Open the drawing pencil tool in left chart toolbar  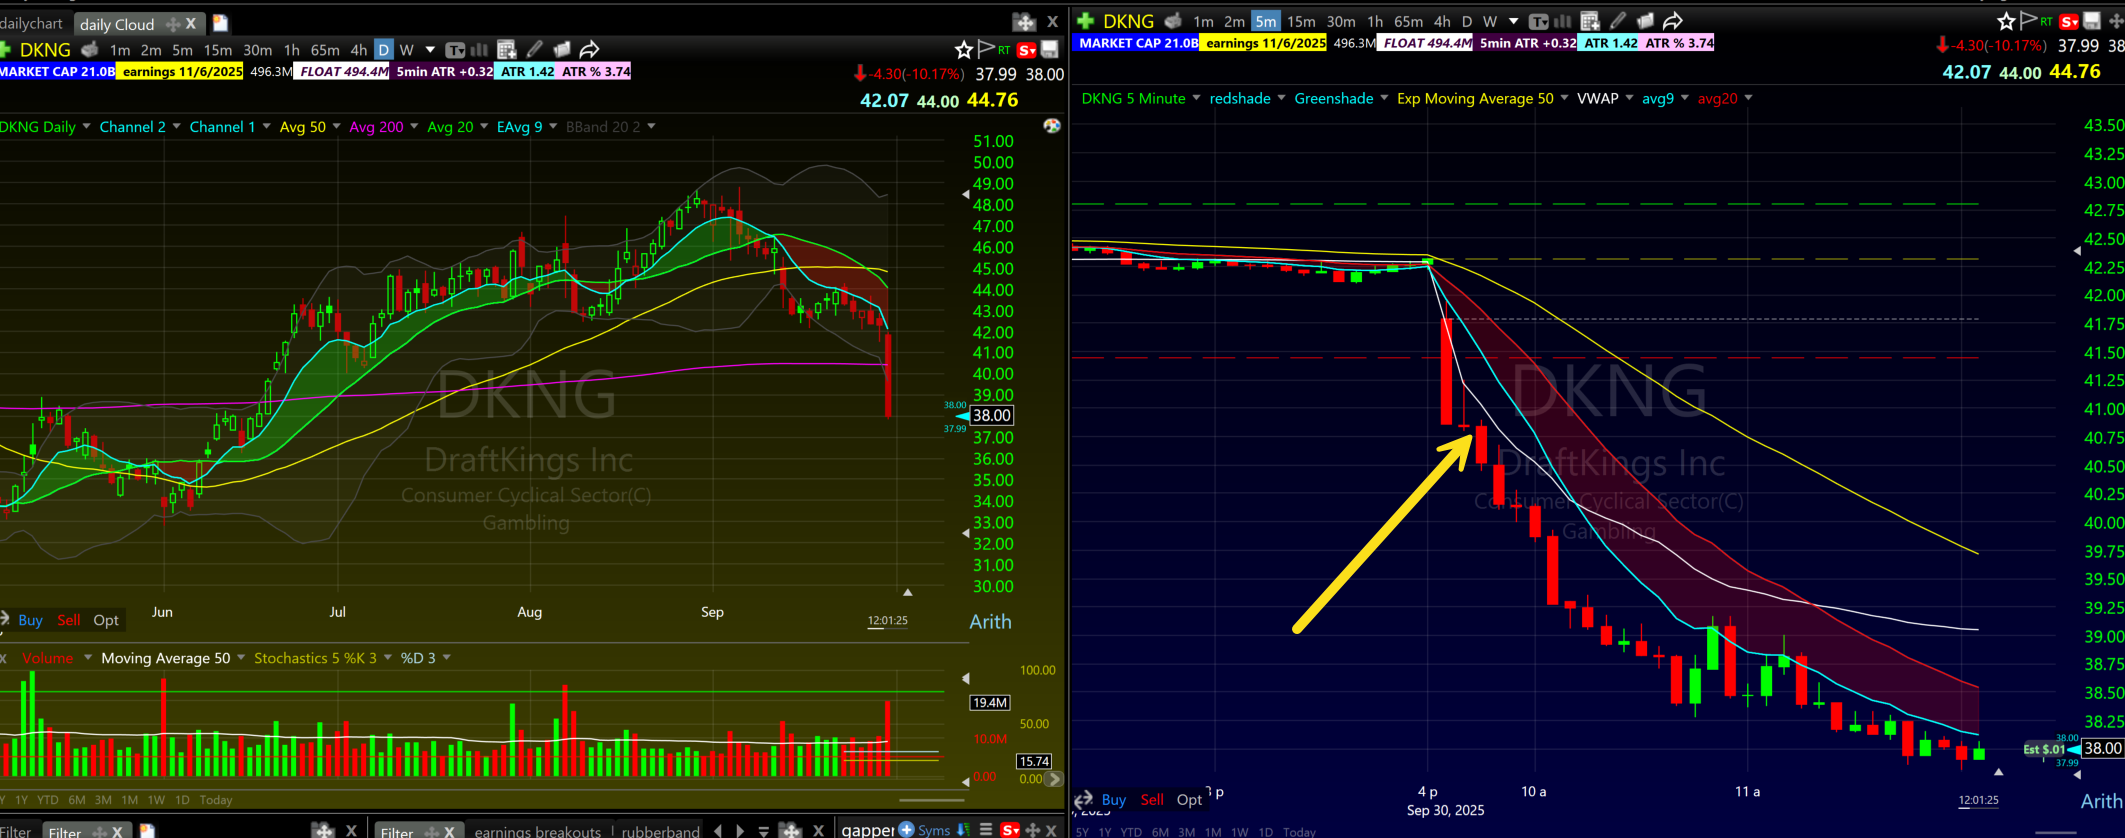(535, 49)
